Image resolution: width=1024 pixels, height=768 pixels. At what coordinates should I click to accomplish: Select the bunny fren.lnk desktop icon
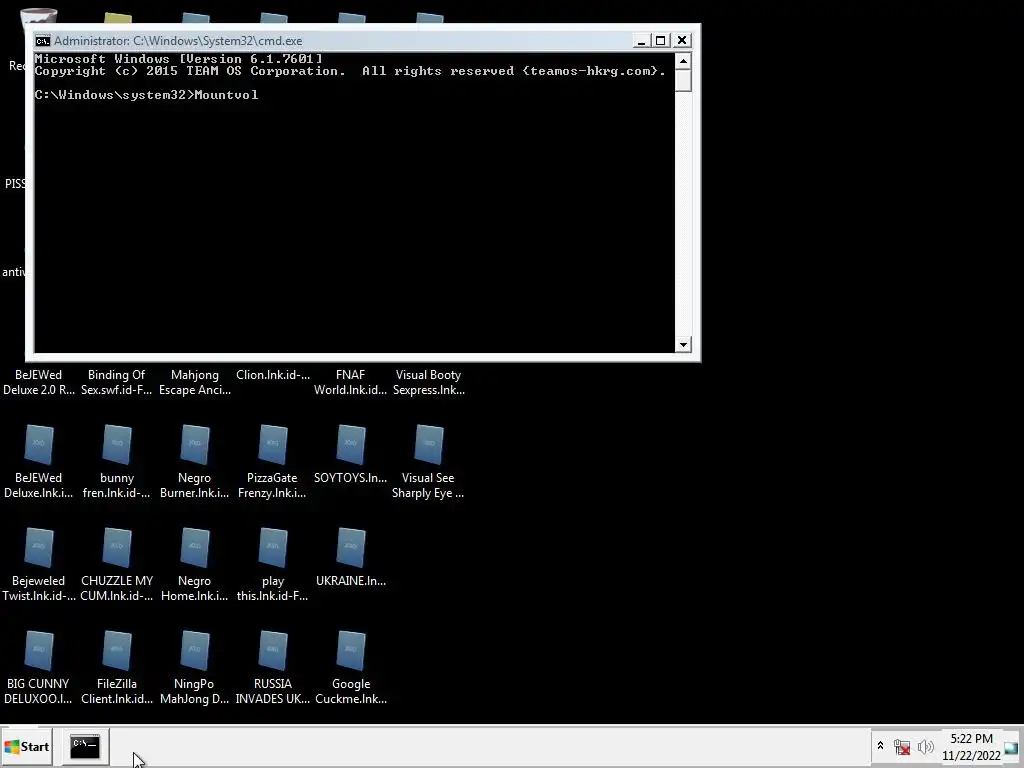pos(117,462)
